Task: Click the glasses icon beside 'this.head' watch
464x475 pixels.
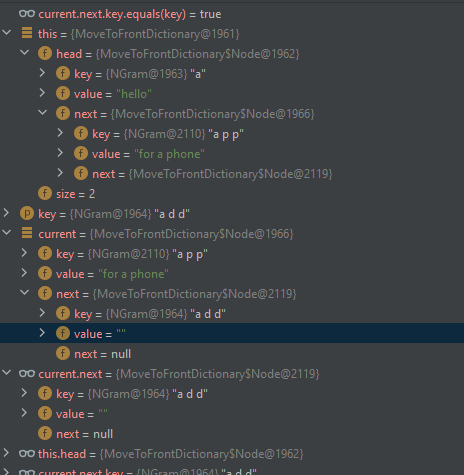Action: (27, 454)
